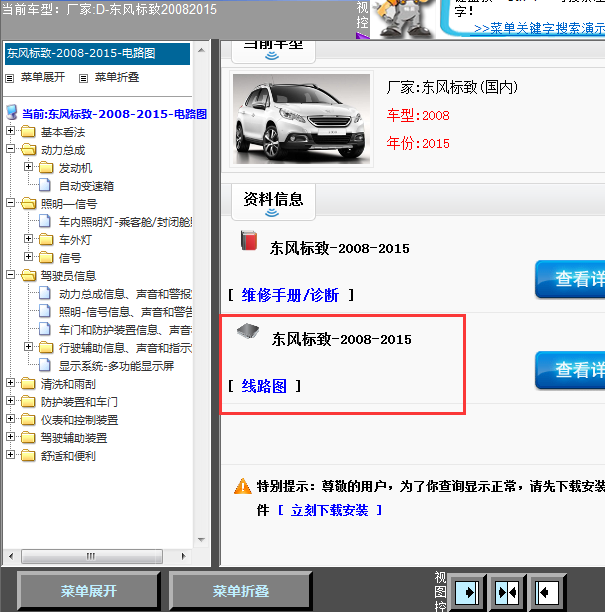605x612 pixels.
Task: Open 动力总成信息、声音和警报 document
Action: pos(125,294)
